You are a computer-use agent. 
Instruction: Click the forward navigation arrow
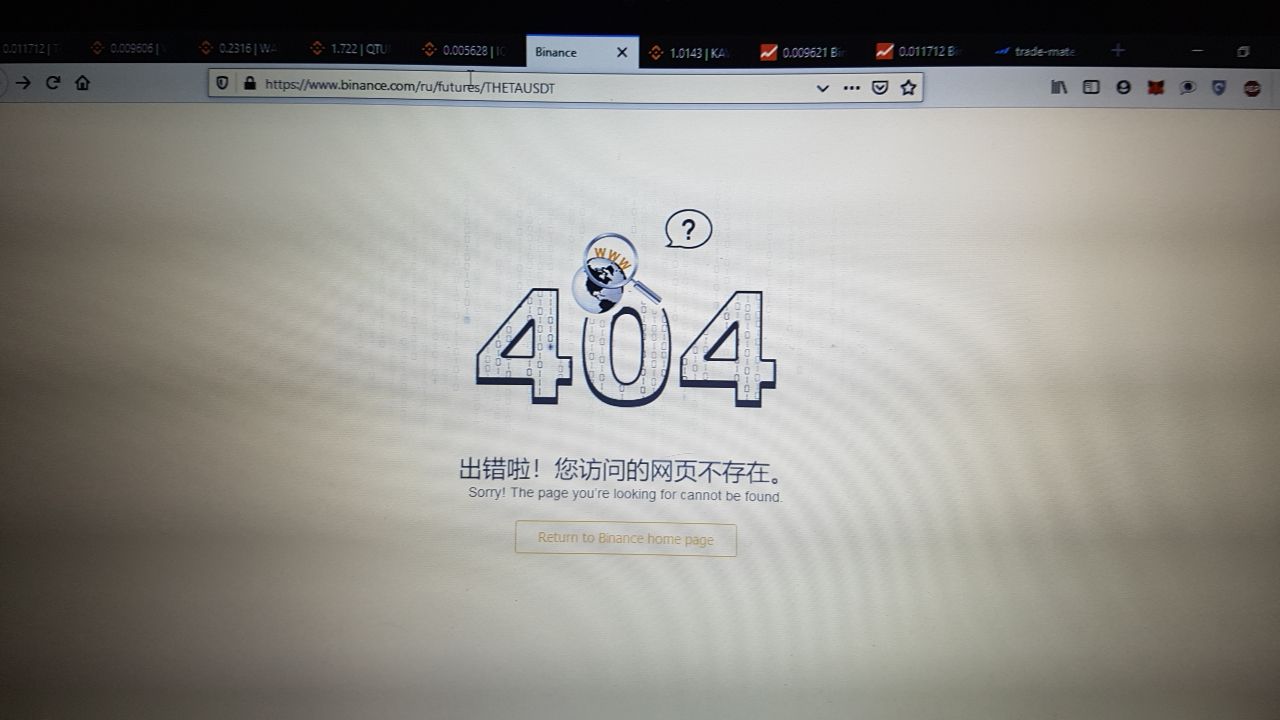pos(23,83)
